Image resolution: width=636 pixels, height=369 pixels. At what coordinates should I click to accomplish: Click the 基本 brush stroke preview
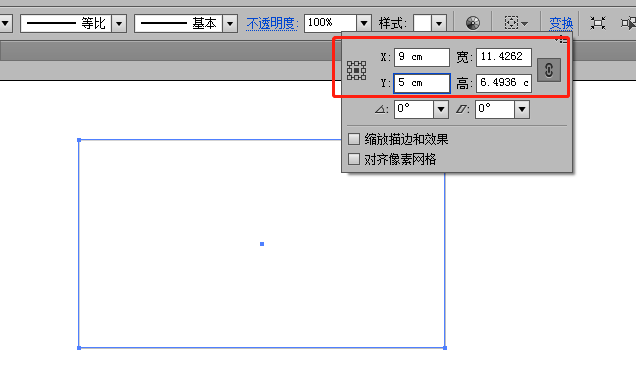click(x=179, y=24)
